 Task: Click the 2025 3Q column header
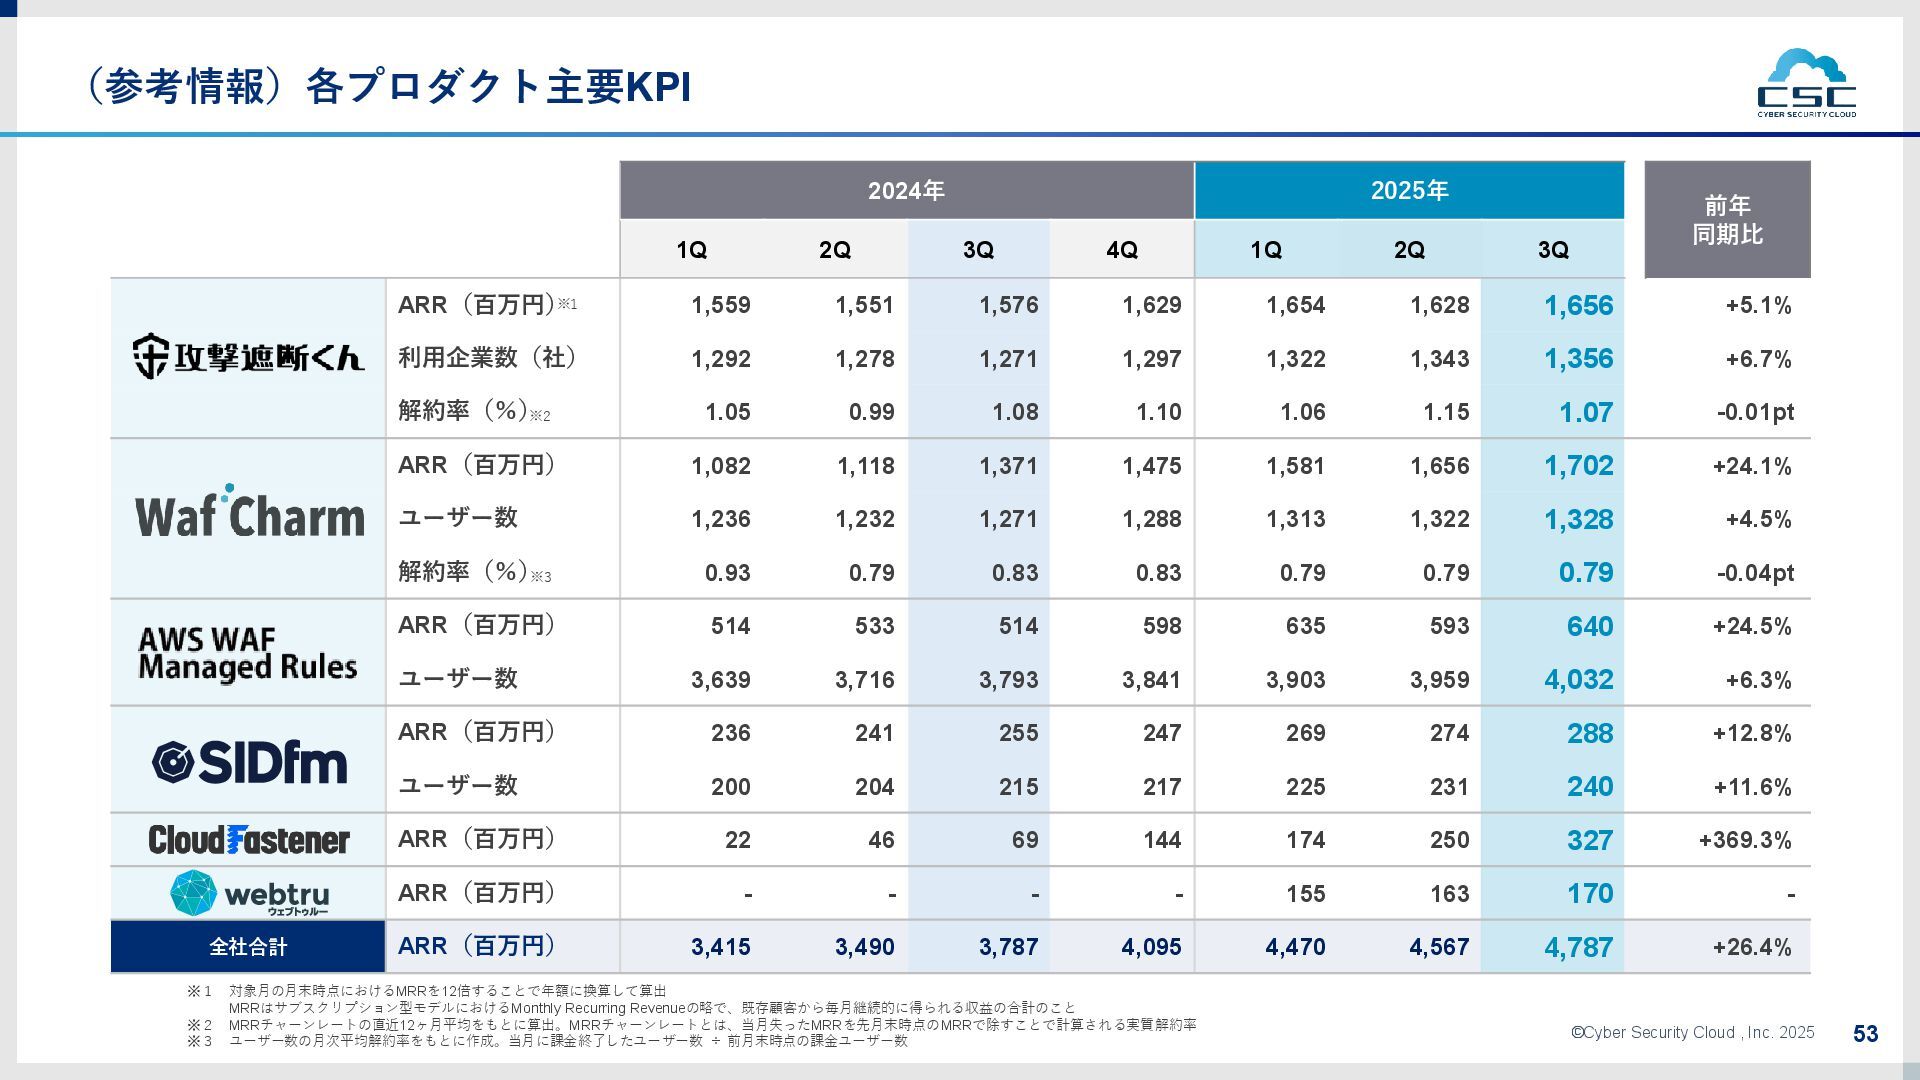(1553, 250)
